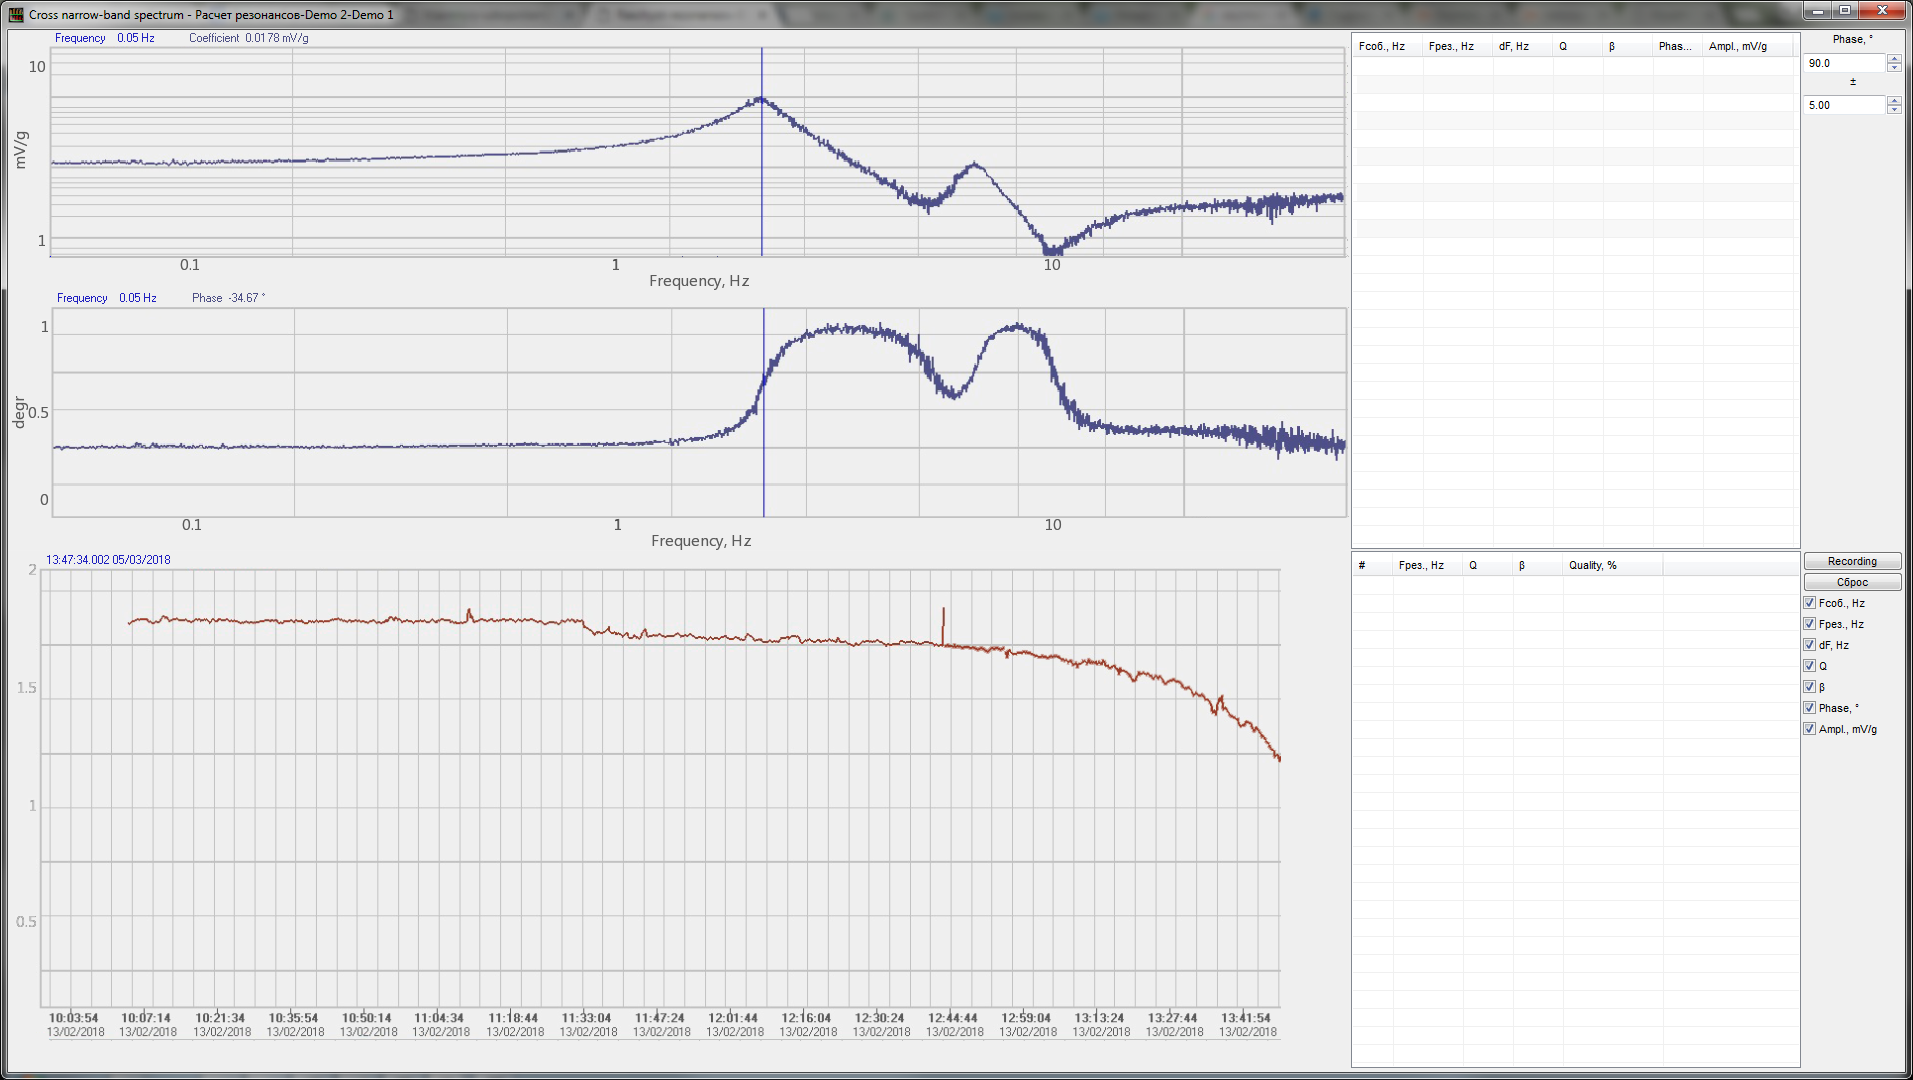Screen dimensions: 1913x1080
Task: Disable the Fрез., Hz checkbox
Action: (x=1810, y=623)
